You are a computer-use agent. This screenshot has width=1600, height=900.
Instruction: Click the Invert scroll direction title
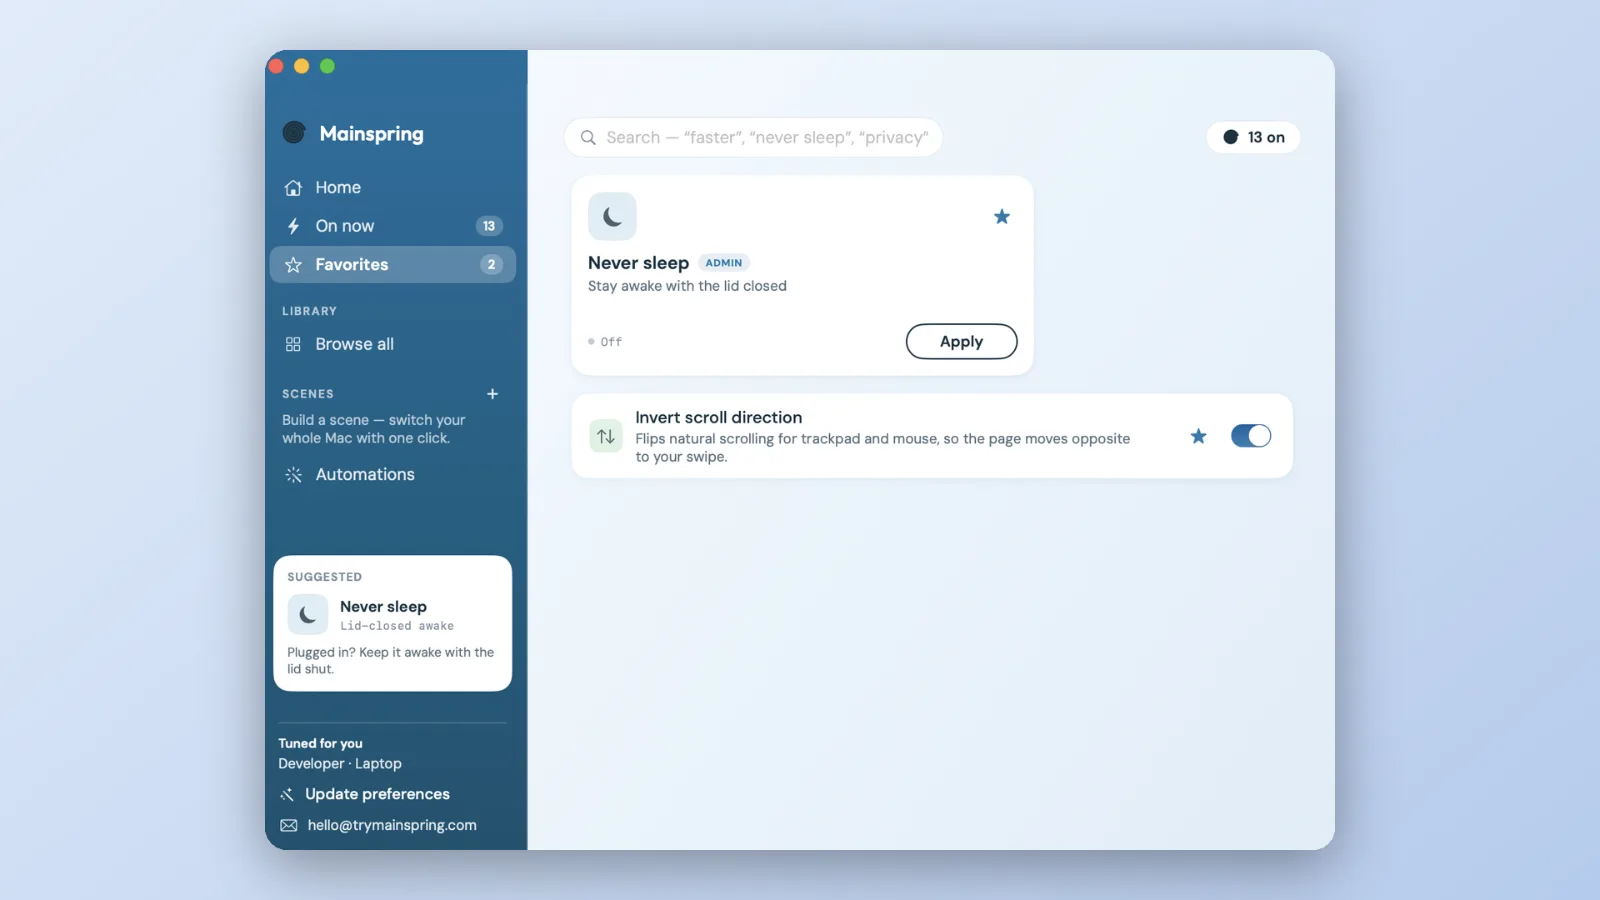click(719, 418)
